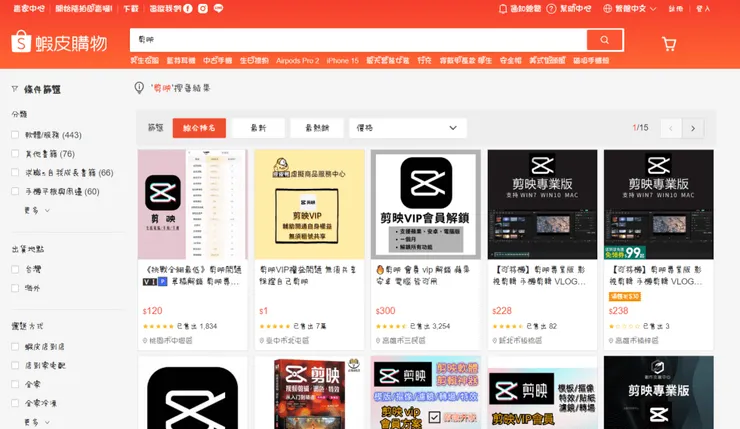Click location pin of the $228 listing
740x429 pixels.
click(495, 340)
